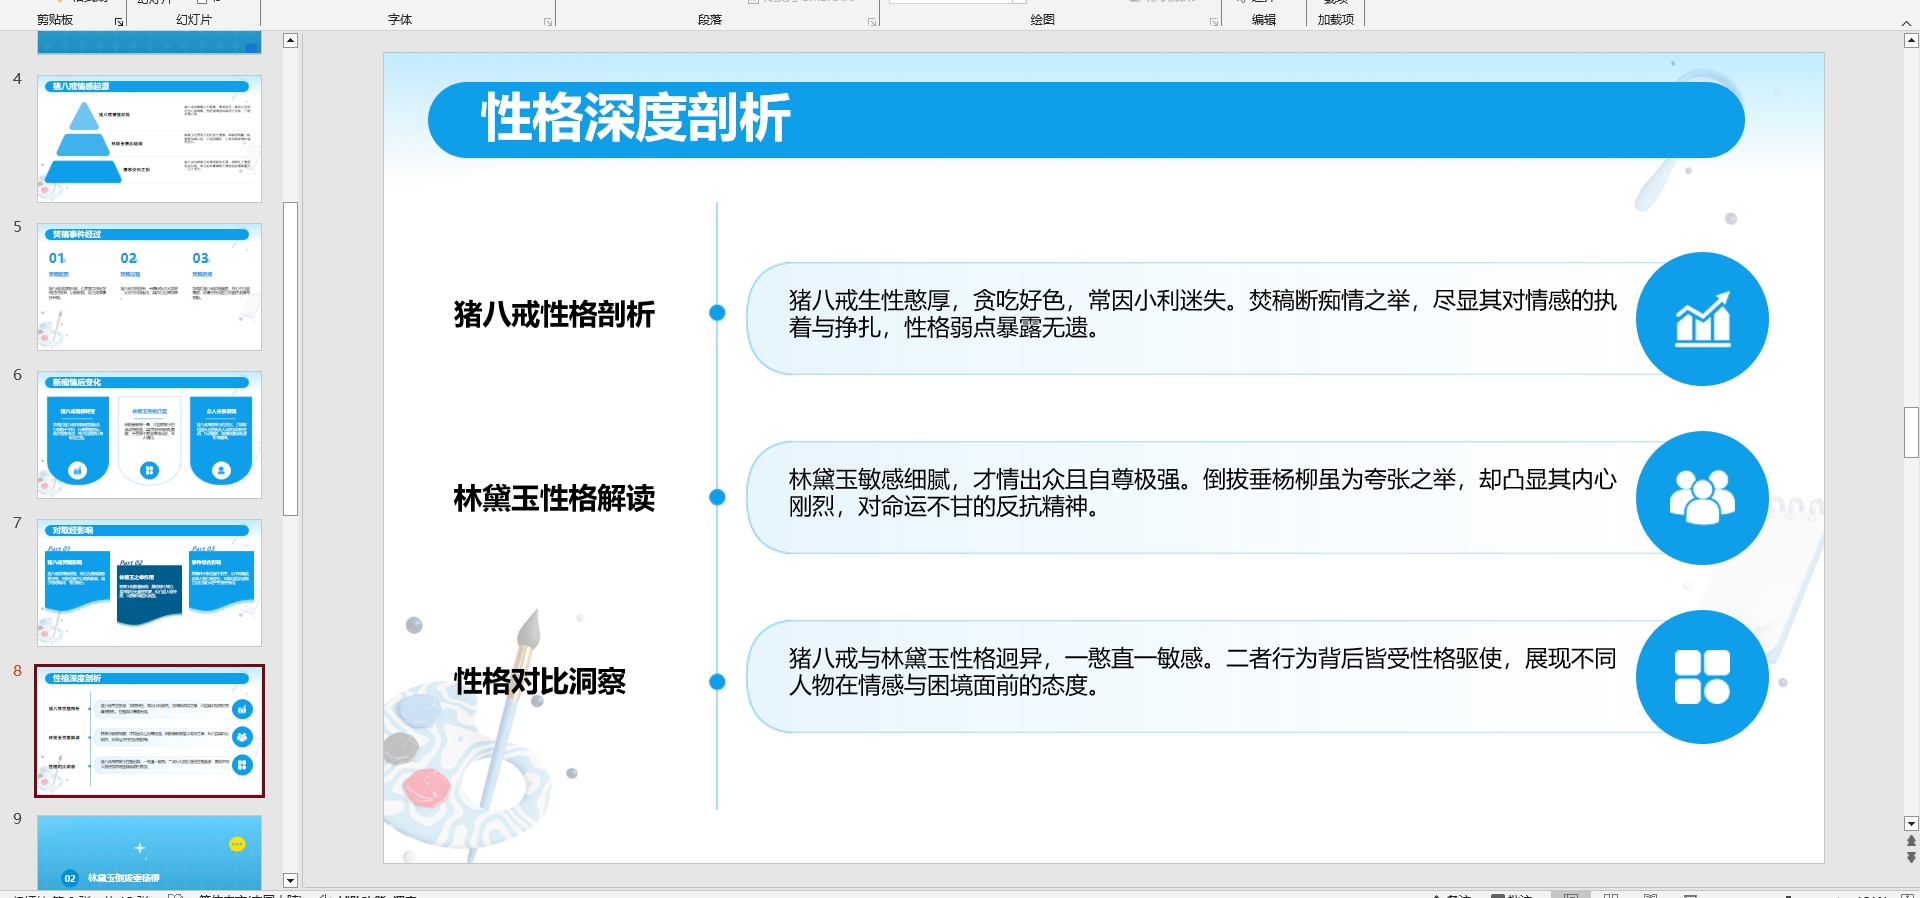Viewport: 1920px width, 898px height.
Task: Open the 字体 (Font) dialog launcher
Action: [x=548, y=21]
